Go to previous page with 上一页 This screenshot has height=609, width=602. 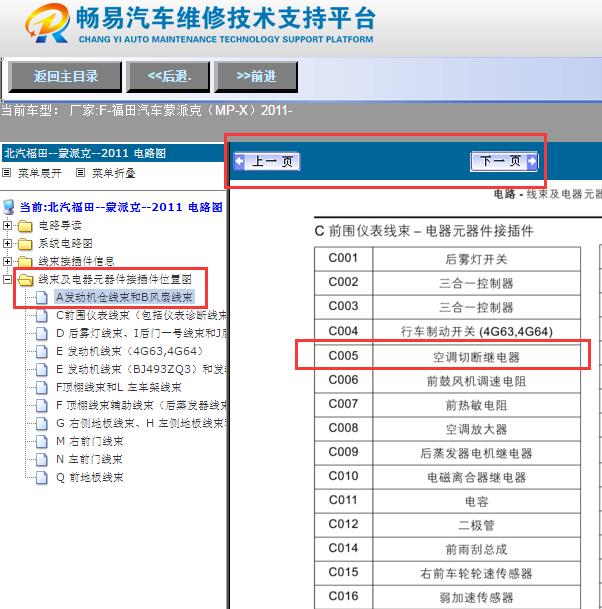266,161
